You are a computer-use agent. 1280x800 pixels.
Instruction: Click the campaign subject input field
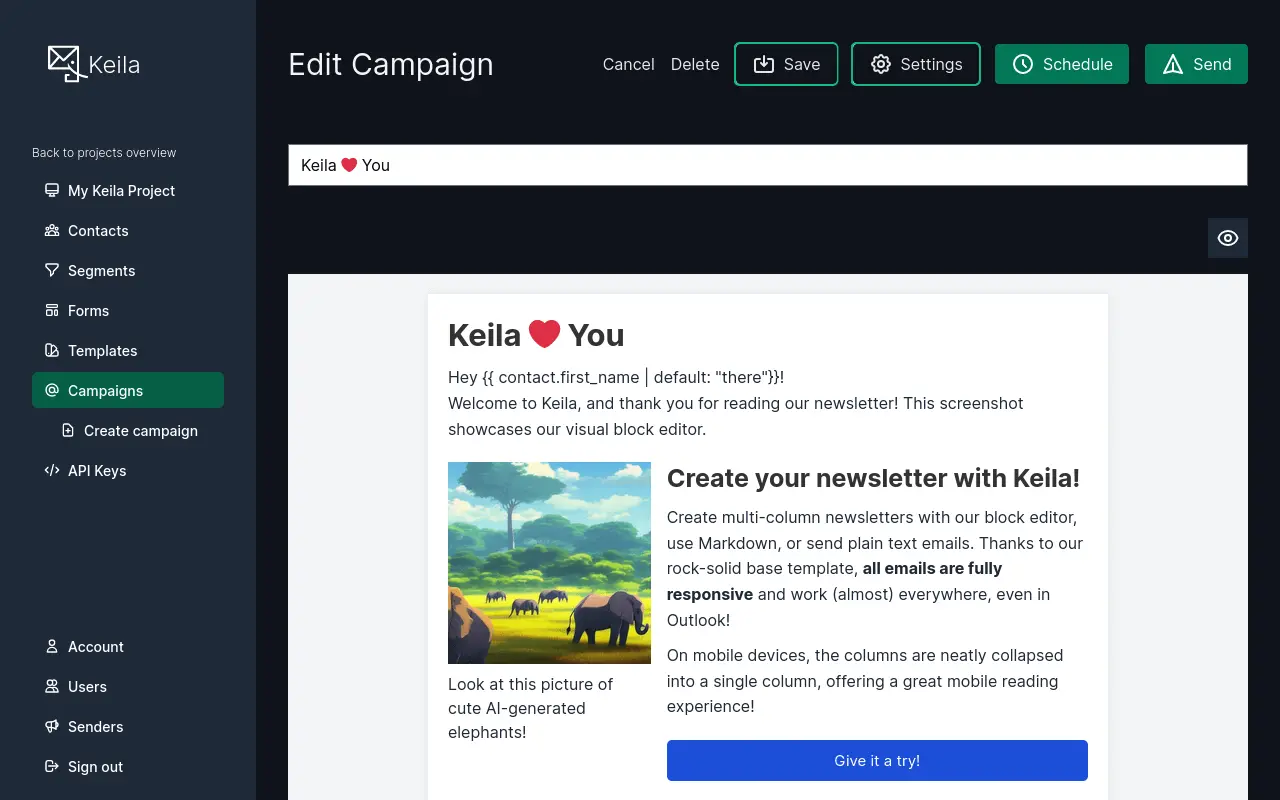point(768,165)
